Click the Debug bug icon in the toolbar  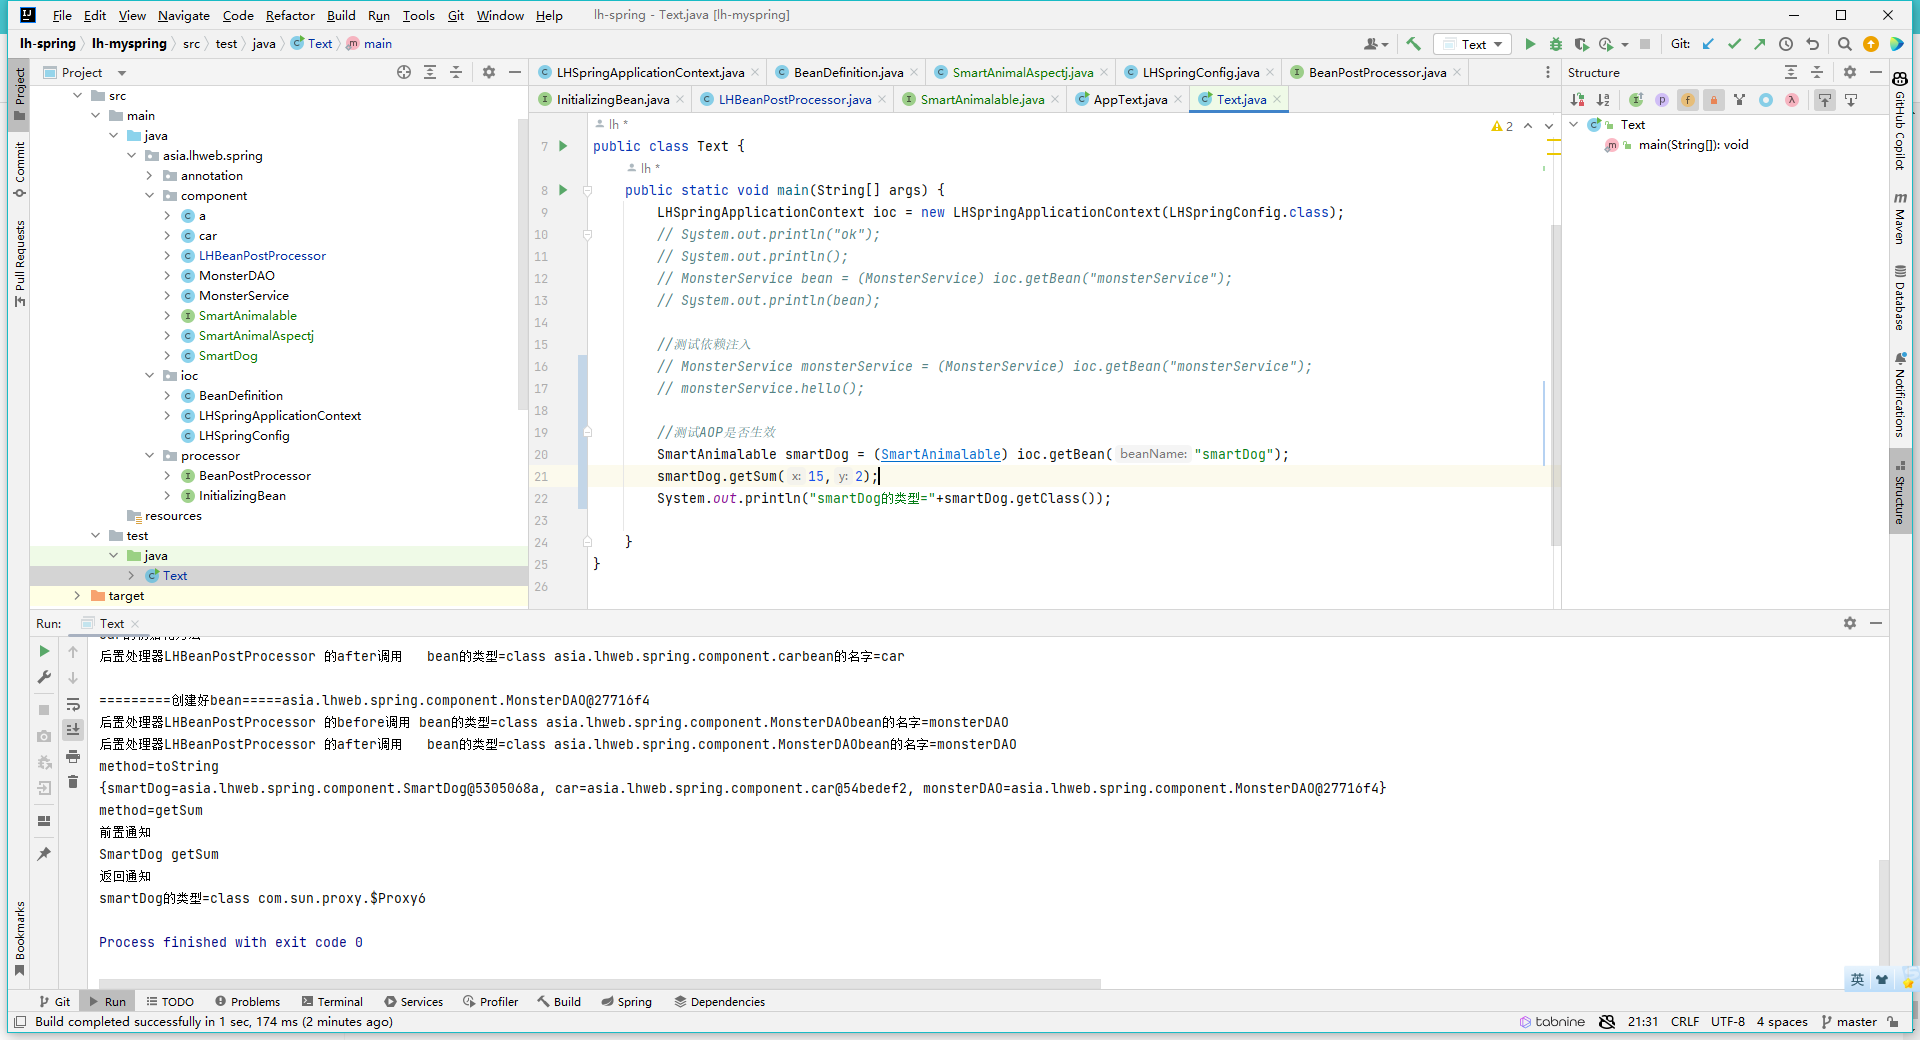(x=1555, y=44)
